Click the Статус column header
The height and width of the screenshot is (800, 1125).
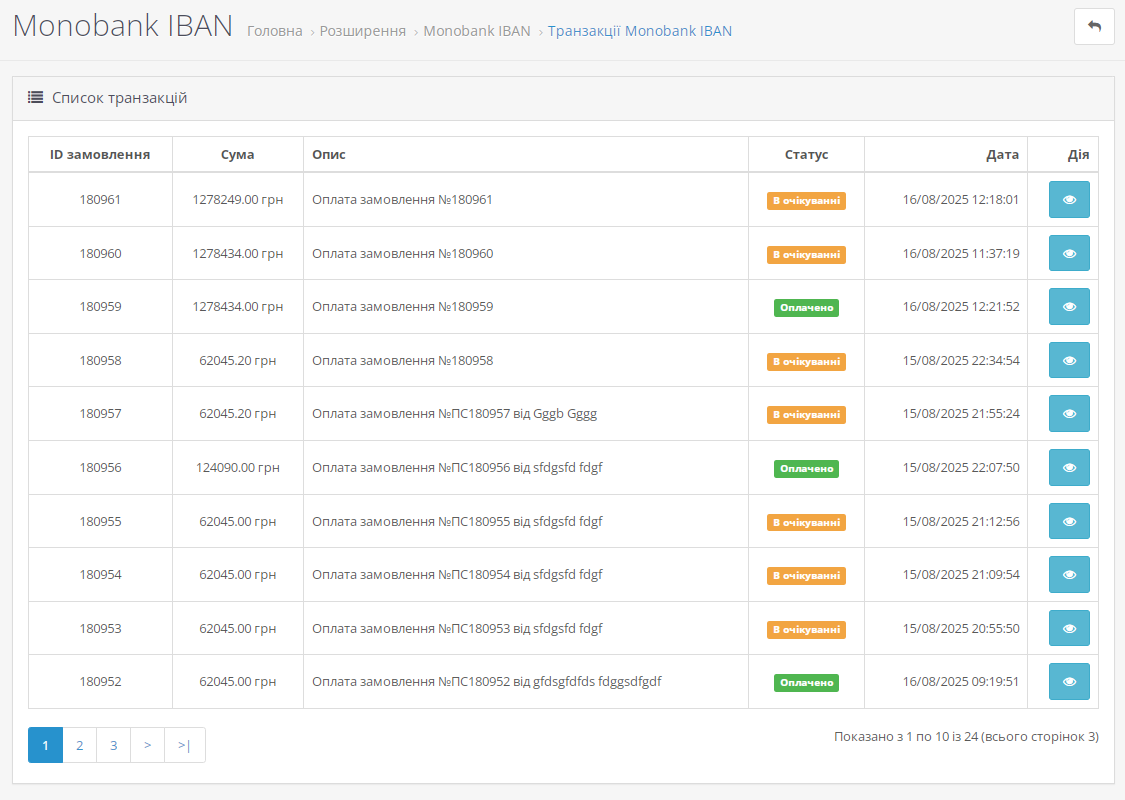coord(806,154)
